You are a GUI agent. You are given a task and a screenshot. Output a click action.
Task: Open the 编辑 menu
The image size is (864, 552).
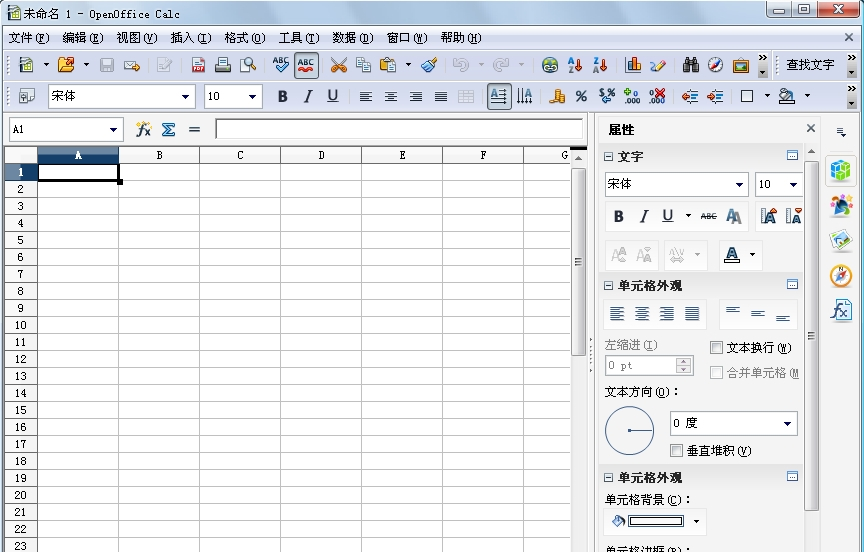(x=83, y=38)
